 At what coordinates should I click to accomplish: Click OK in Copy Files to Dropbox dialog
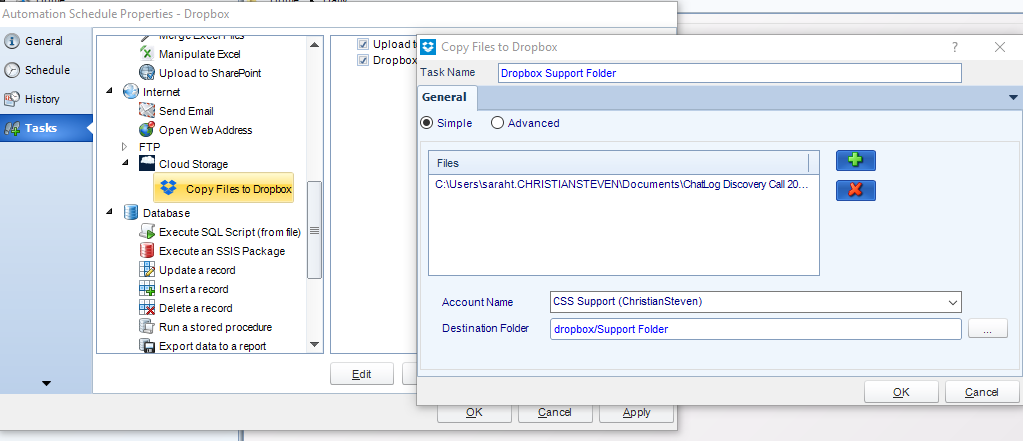901,392
